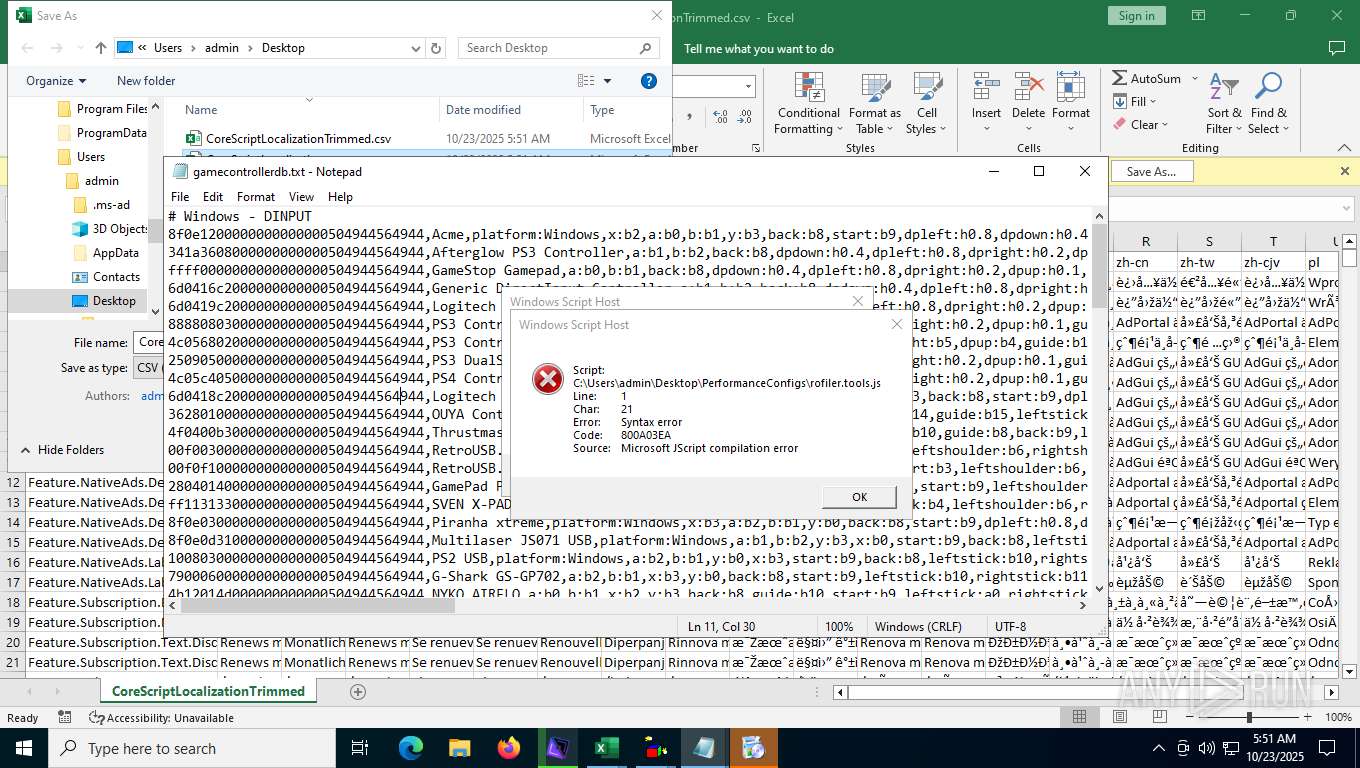Open the Save As help icon
This screenshot has width=1360, height=768.
pyautogui.click(x=648, y=81)
